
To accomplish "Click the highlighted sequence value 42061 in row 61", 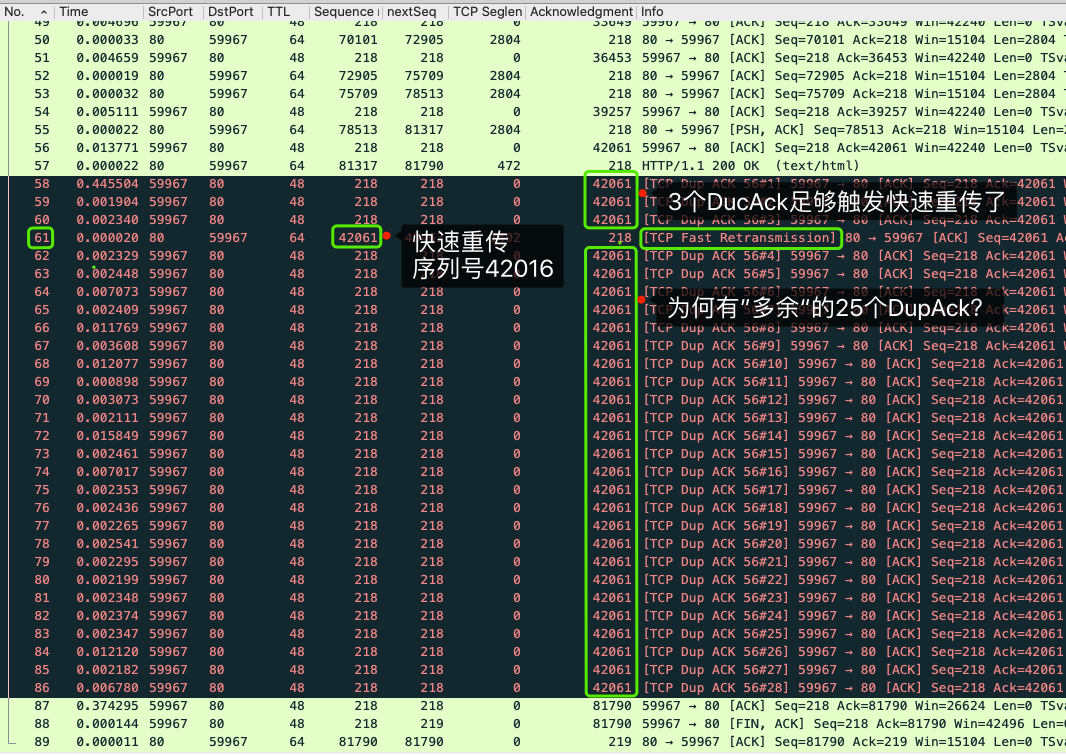I will [x=357, y=238].
